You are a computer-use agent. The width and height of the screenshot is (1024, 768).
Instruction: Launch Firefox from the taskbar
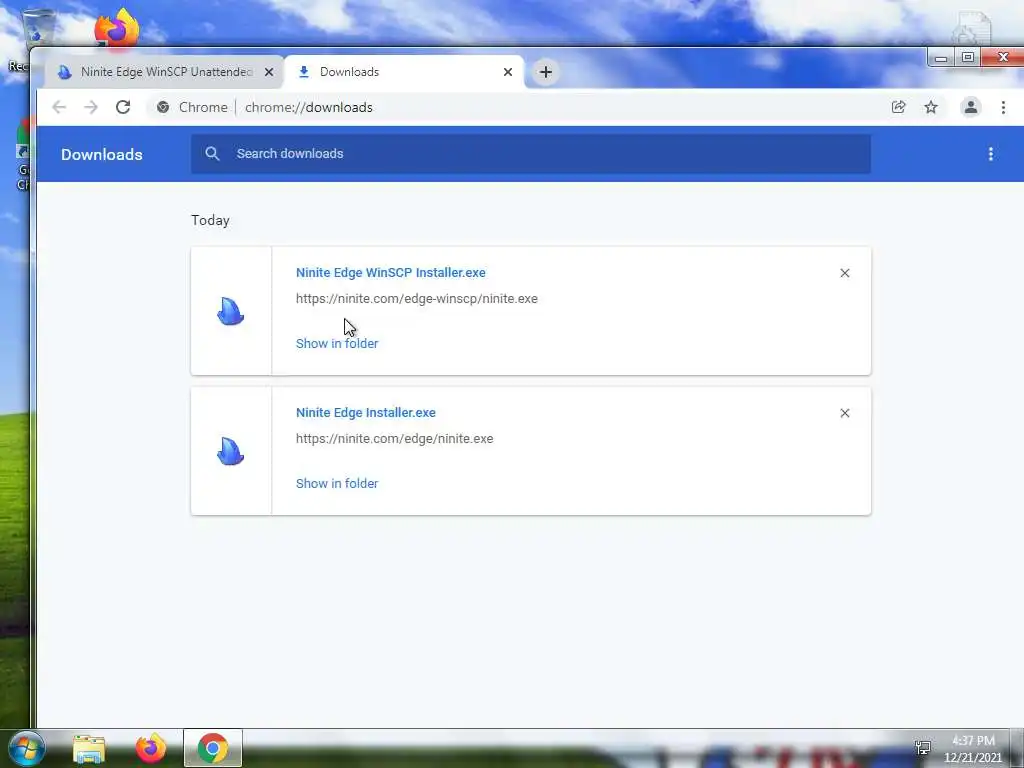pos(151,748)
